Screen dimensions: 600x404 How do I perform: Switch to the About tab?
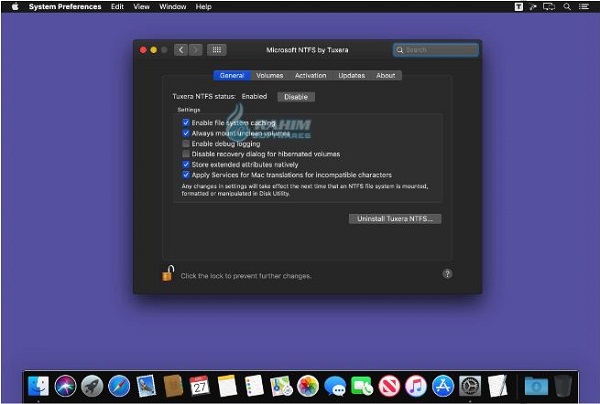click(386, 75)
